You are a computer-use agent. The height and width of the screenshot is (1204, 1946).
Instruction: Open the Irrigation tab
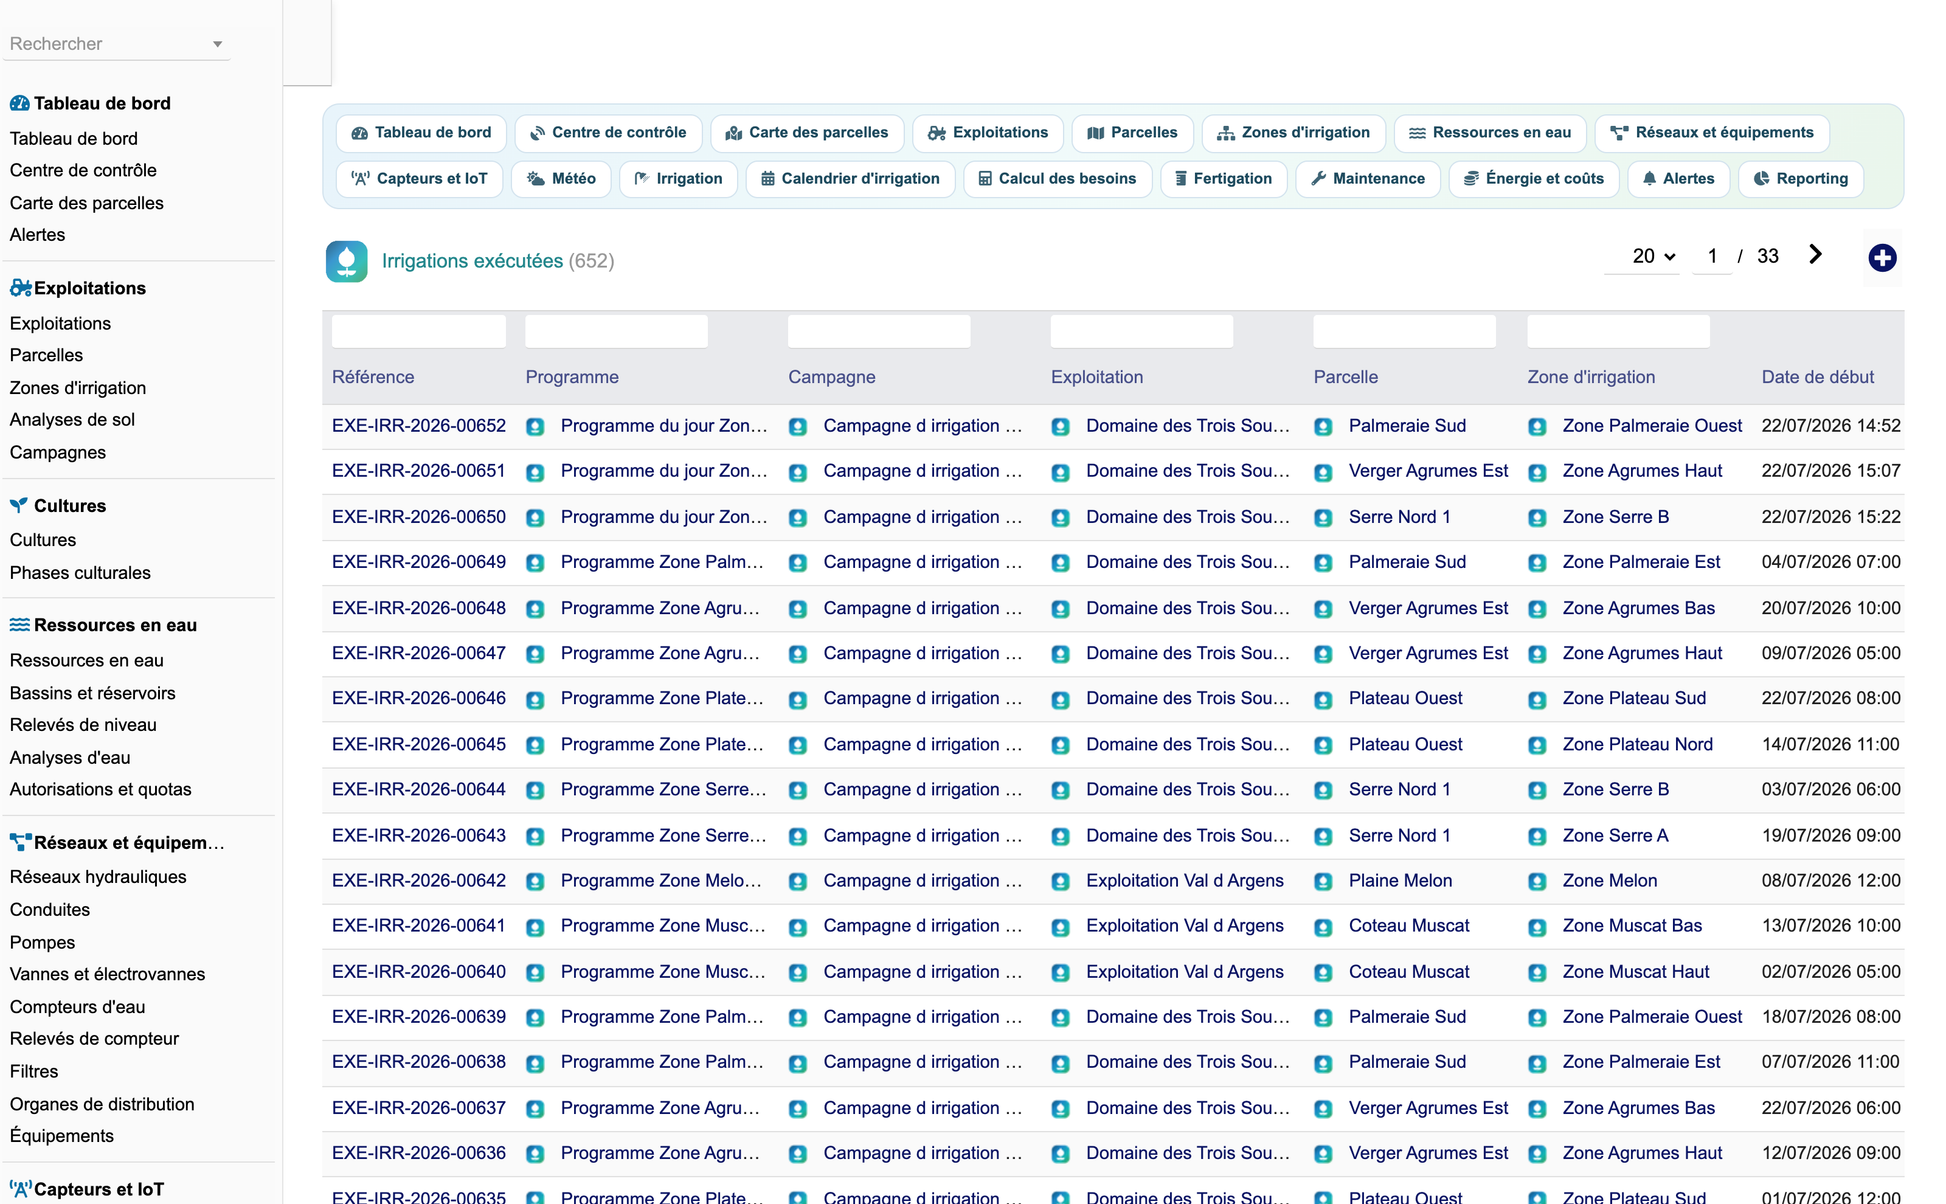678,179
